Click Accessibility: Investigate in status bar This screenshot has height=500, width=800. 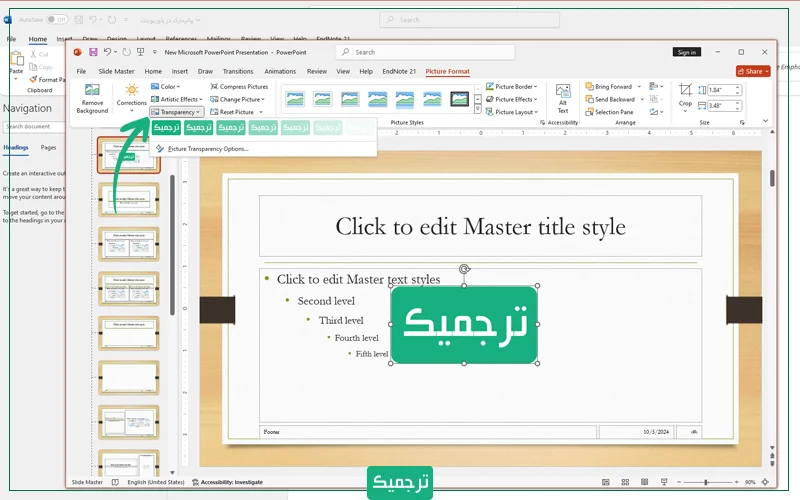click(227, 482)
